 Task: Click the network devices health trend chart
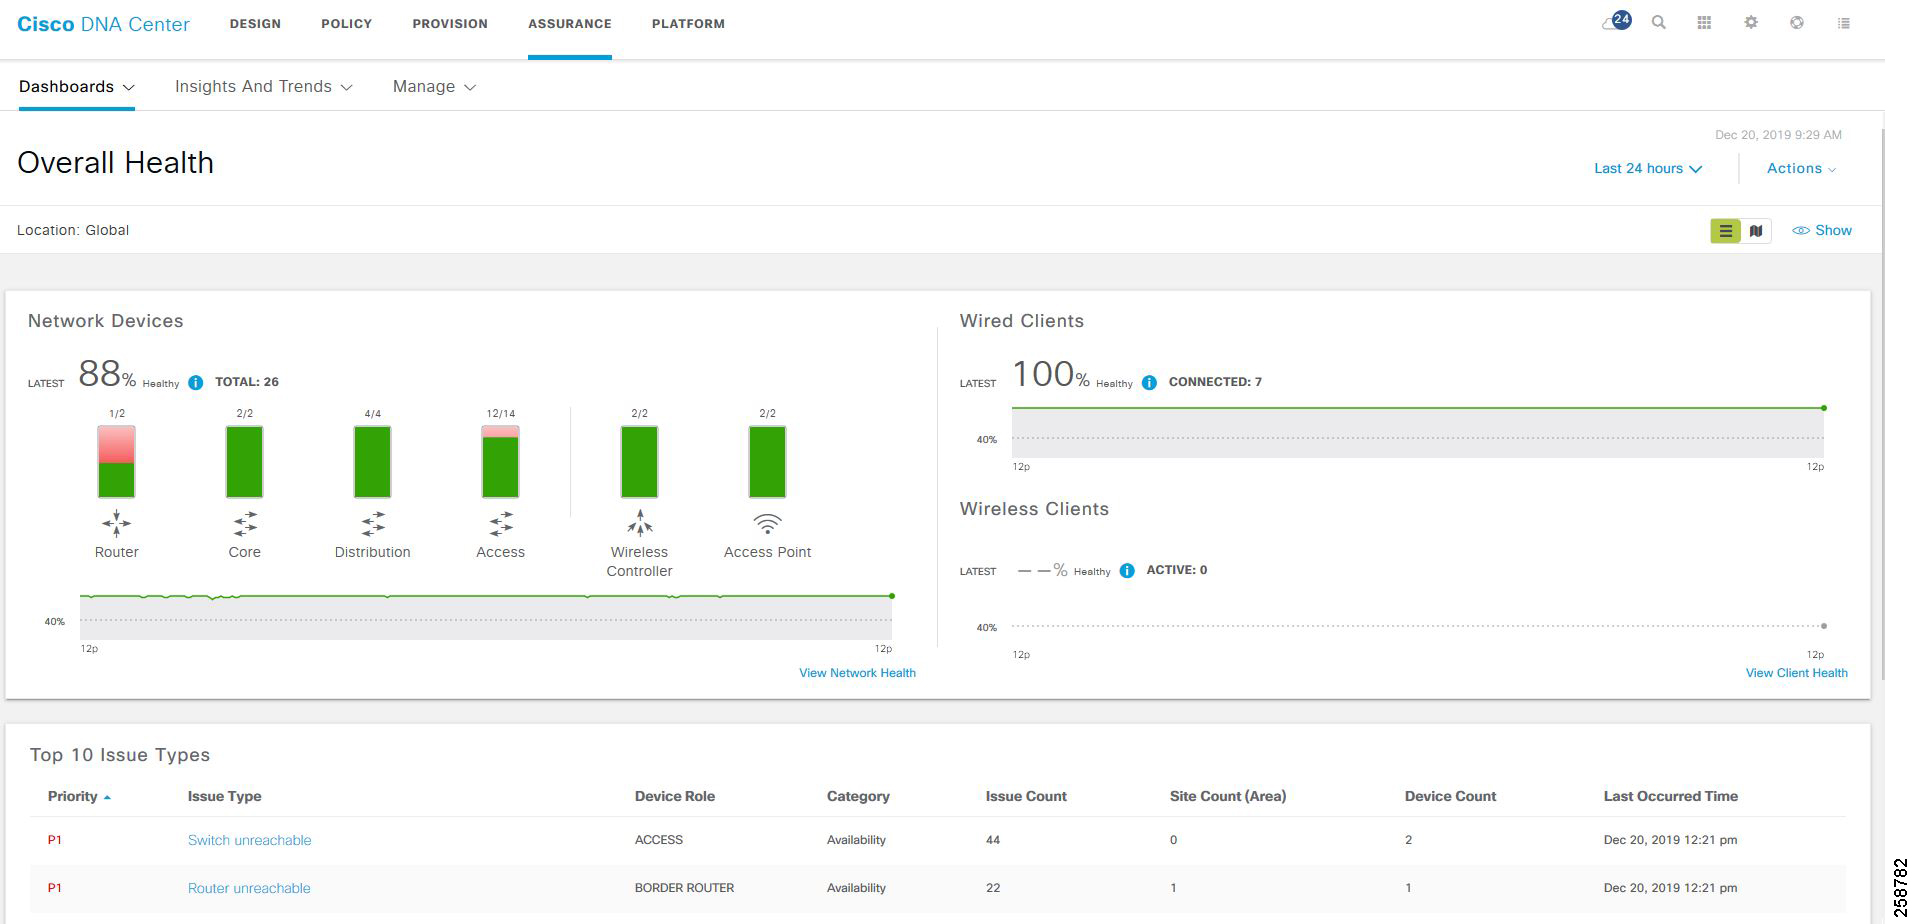pos(486,616)
